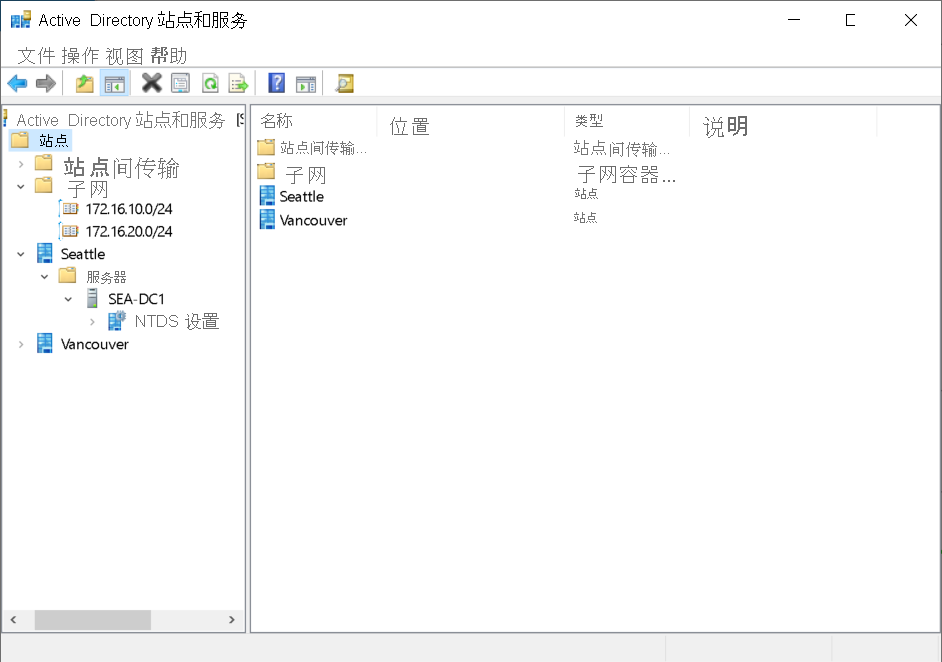Viewport: 942px width, 662px height.
Task: Select Vancouver name in right list
Action: tap(314, 220)
